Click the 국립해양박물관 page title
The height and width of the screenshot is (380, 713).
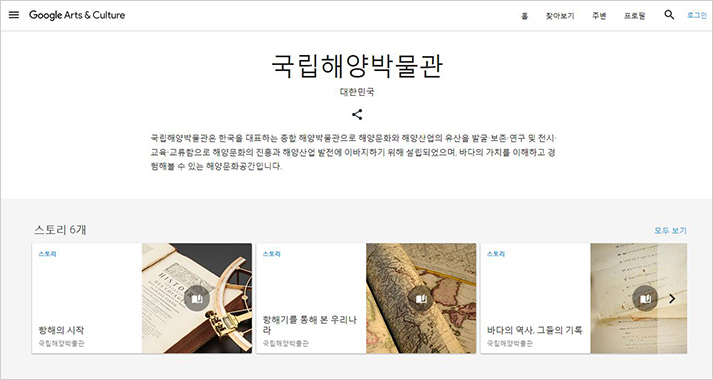click(357, 66)
